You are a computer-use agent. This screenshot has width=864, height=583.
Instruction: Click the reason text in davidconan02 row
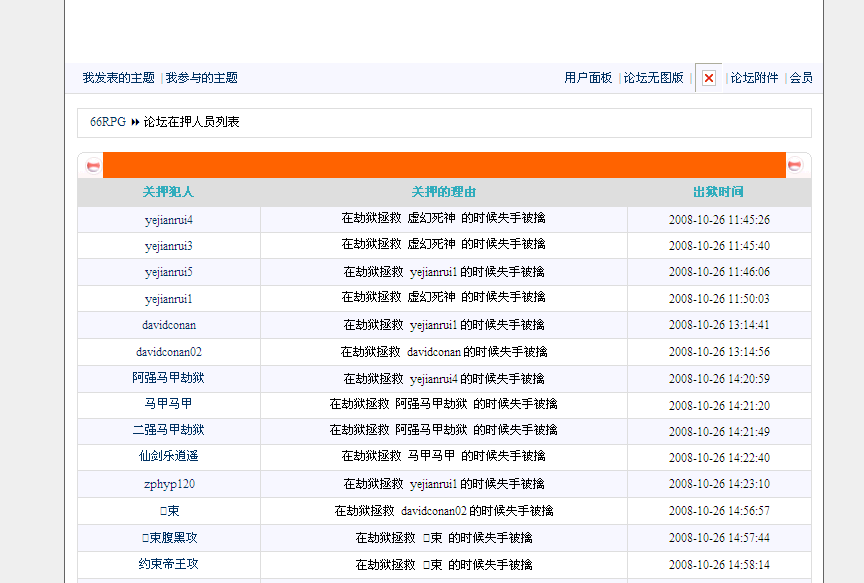444,352
